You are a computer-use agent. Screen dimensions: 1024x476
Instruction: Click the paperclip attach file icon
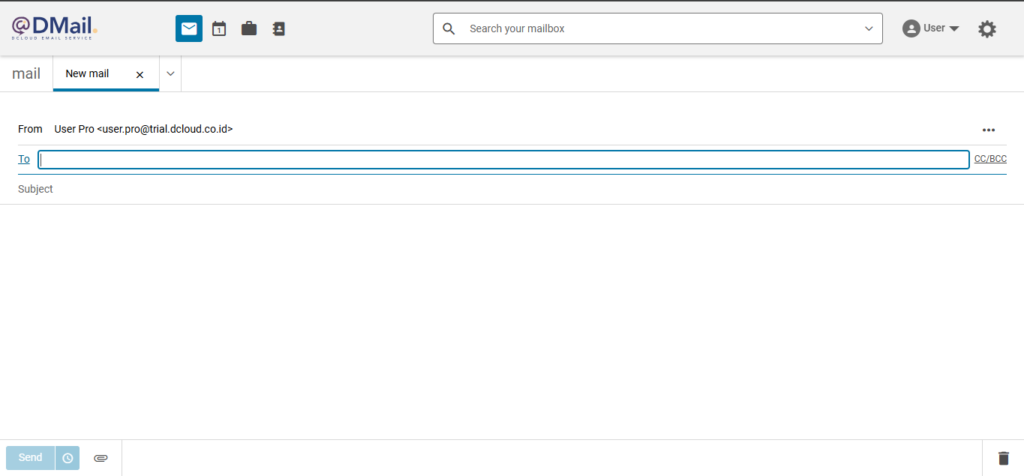point(101,458)
